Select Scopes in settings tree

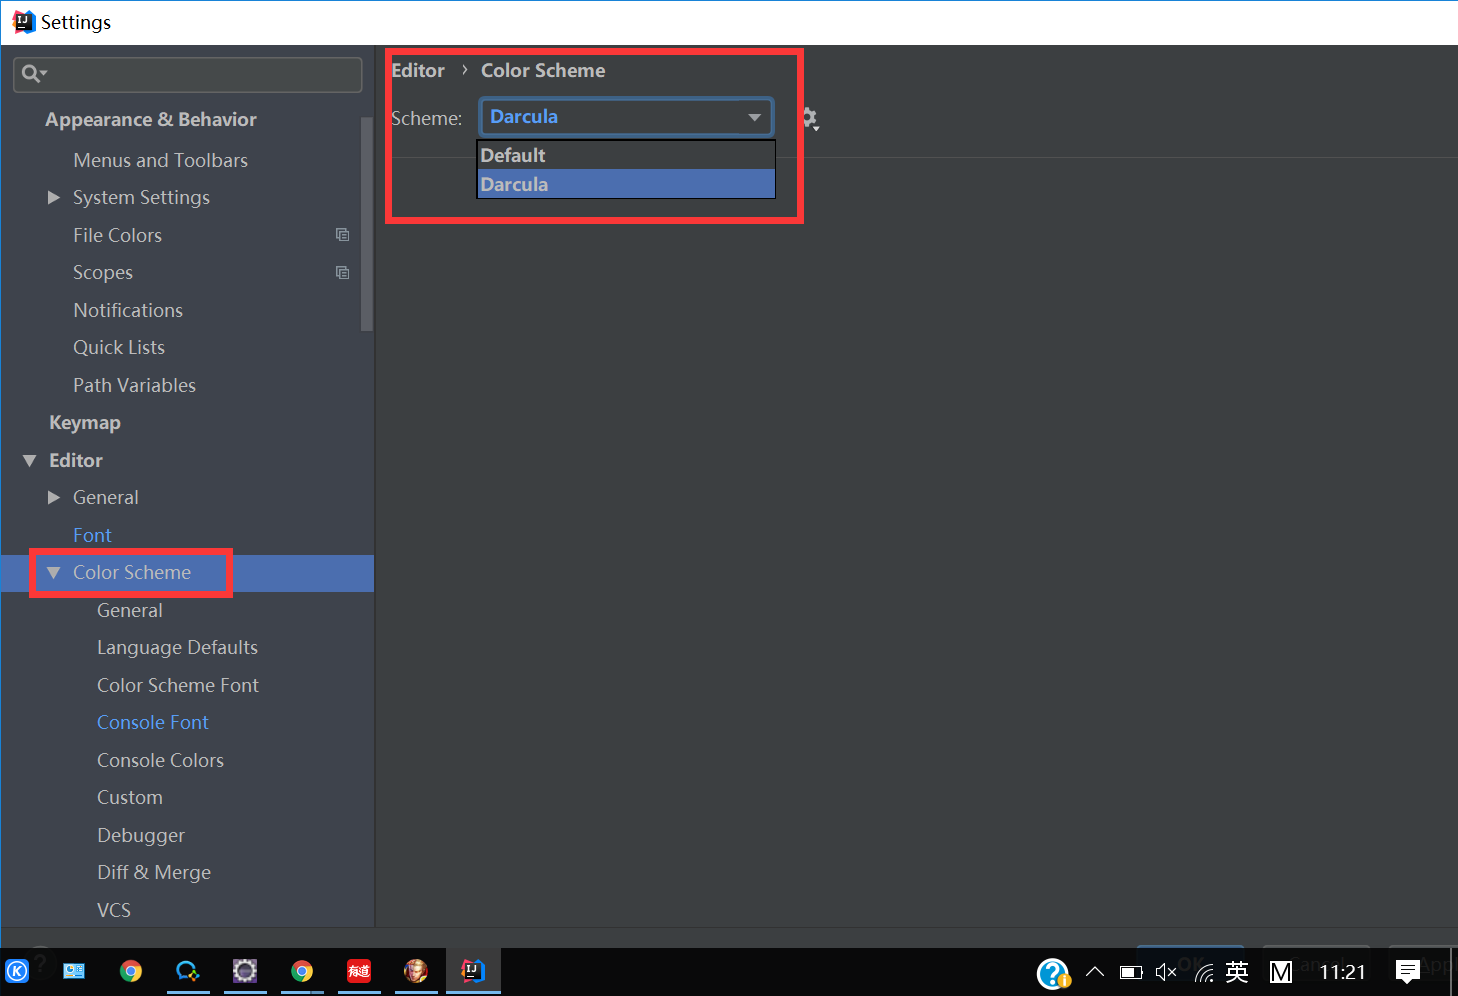point(103,272)
